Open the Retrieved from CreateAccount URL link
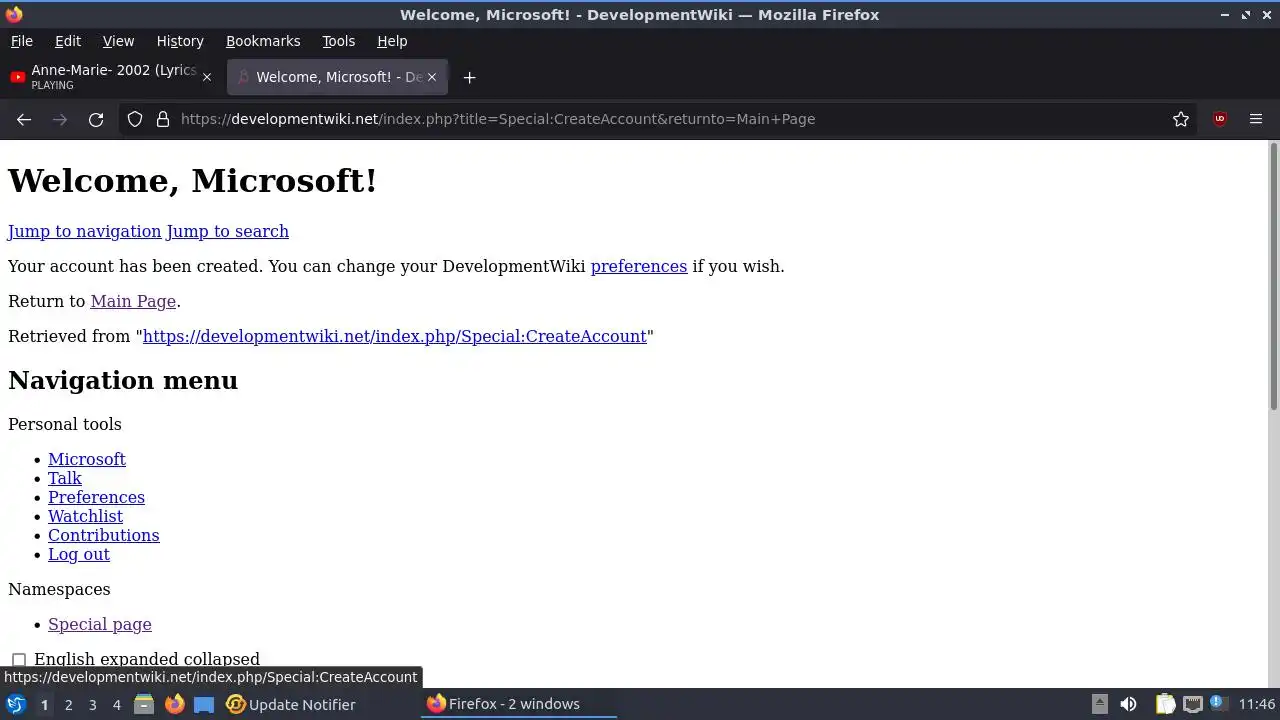 coord(395,336)
